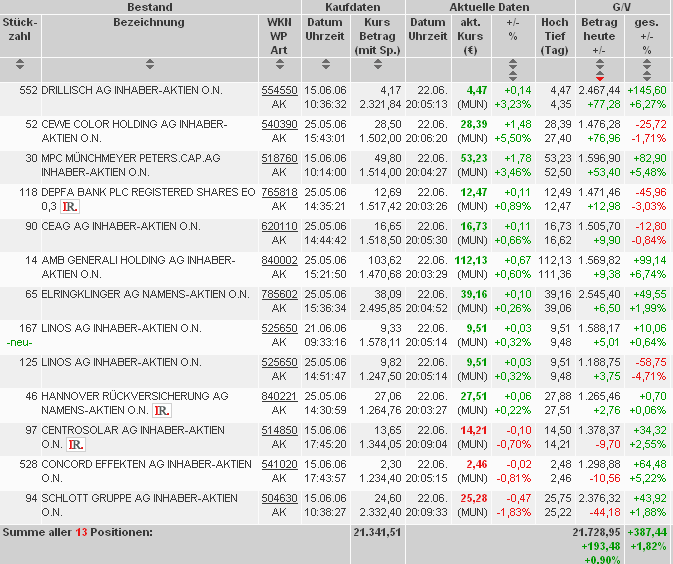Click today's total gain +193,48
This screenshot has height=564, width=673.
coord(601,546)
